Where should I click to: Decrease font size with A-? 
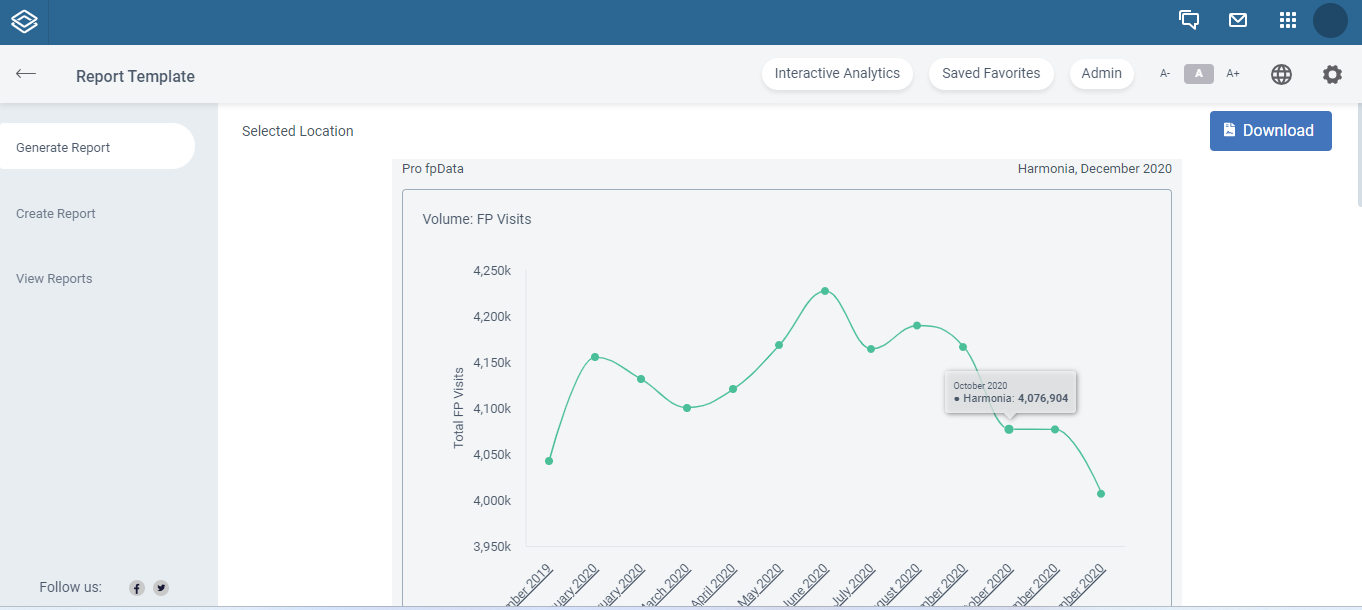(1165, 74)
